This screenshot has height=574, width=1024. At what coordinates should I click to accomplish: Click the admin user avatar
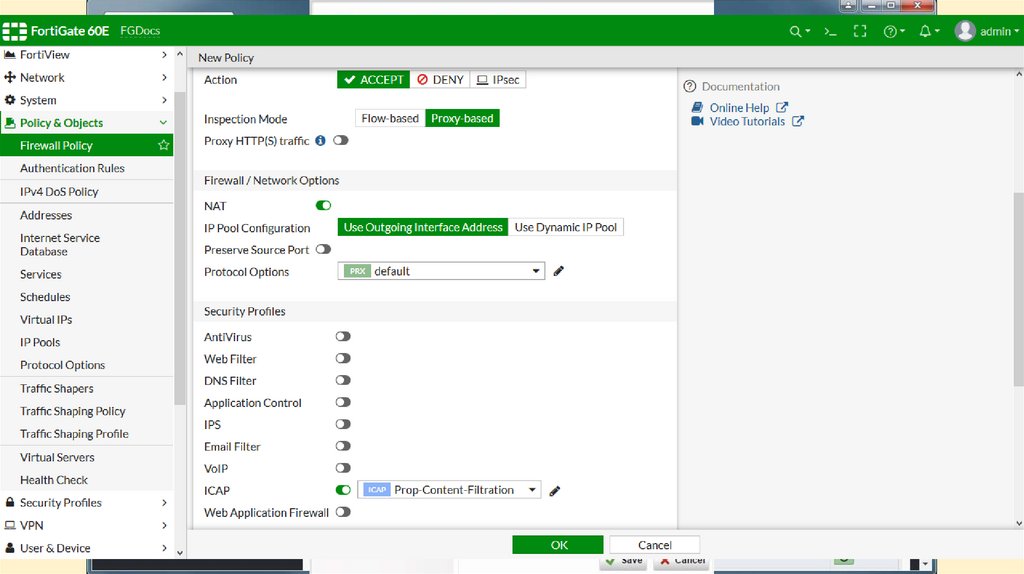tap(965, 31)
